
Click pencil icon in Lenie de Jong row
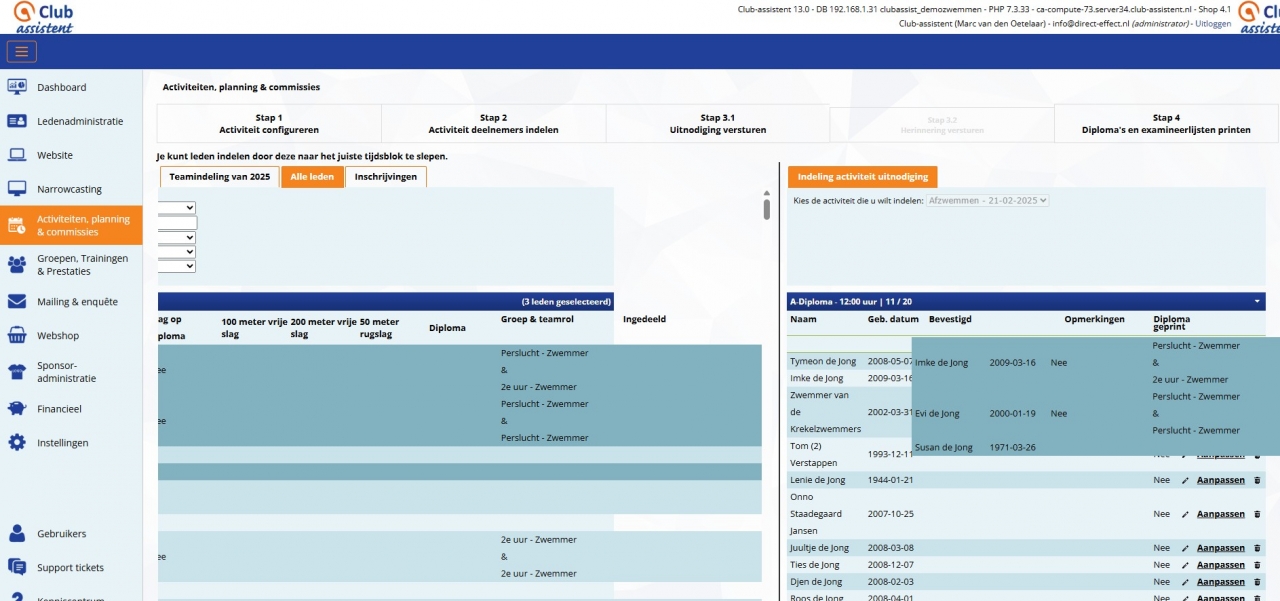[x=1185, y=481]
